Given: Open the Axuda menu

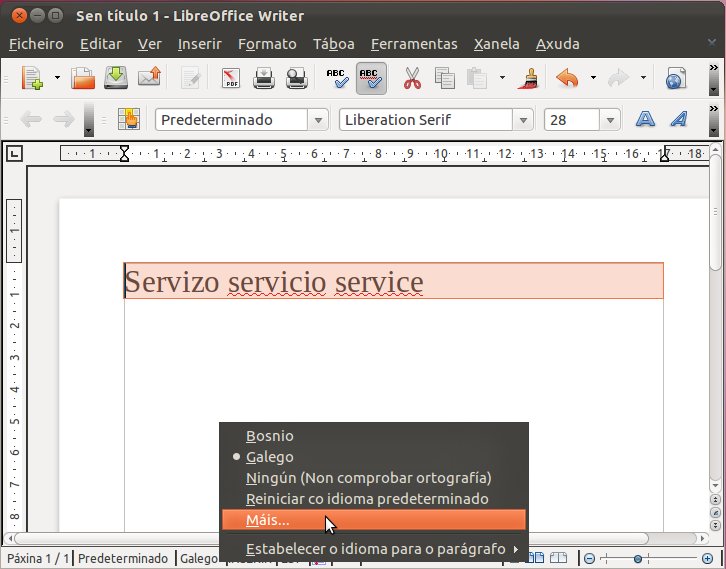Looking at the screenshot, I should tap(557, 44).
